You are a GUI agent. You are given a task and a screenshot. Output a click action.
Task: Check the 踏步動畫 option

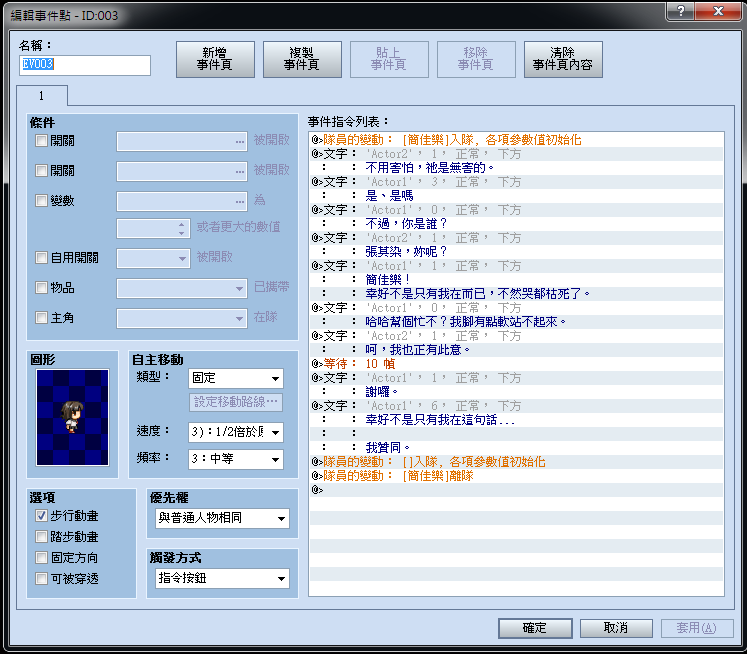tap(41, 537)
